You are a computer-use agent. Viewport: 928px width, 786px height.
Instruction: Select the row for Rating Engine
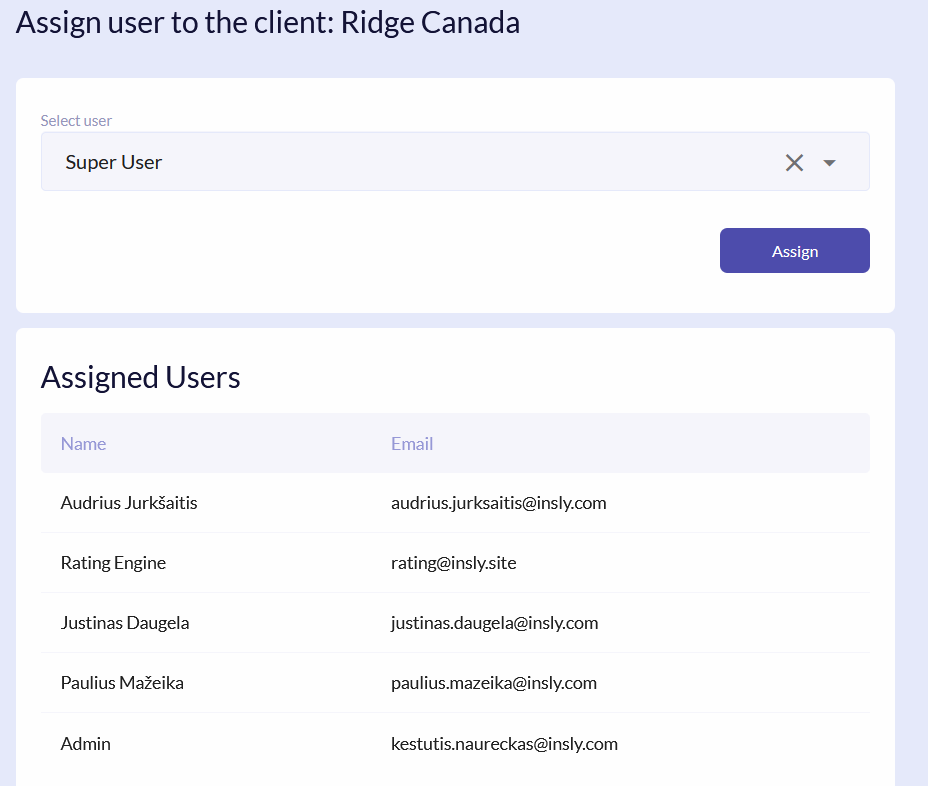click(x=113, y=562)
